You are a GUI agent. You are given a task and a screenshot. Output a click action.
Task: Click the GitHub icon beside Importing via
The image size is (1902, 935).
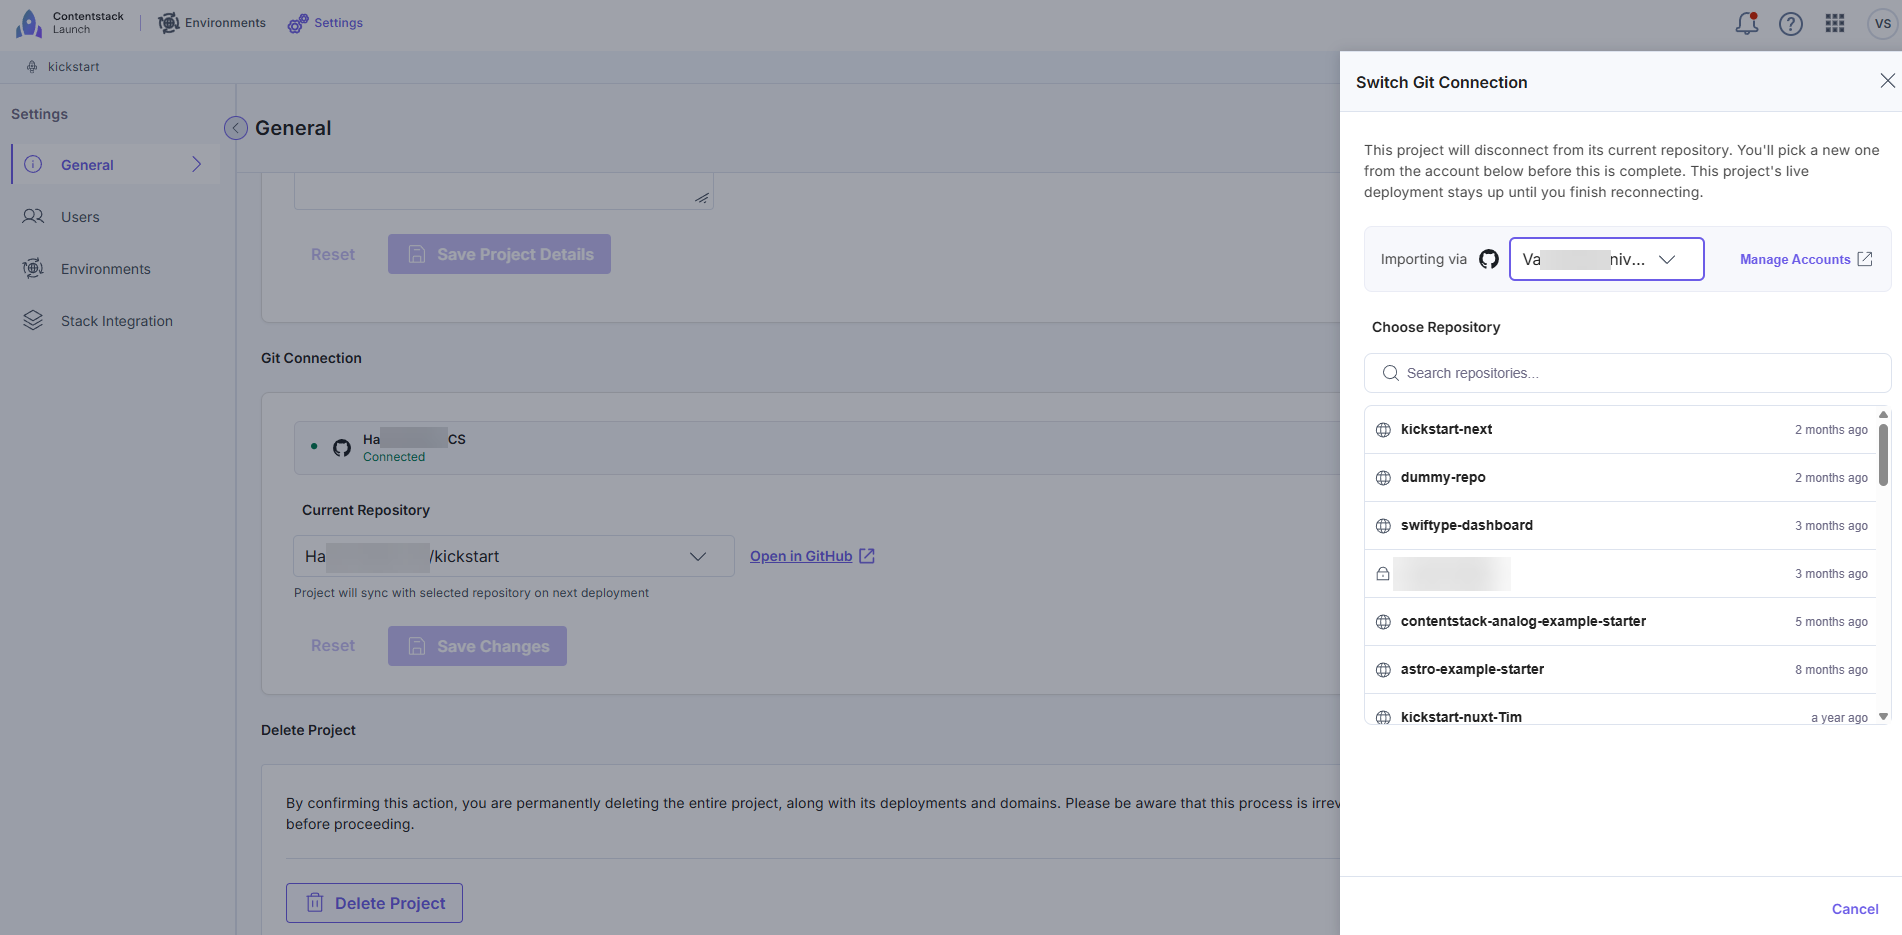tap(1489, 259)
